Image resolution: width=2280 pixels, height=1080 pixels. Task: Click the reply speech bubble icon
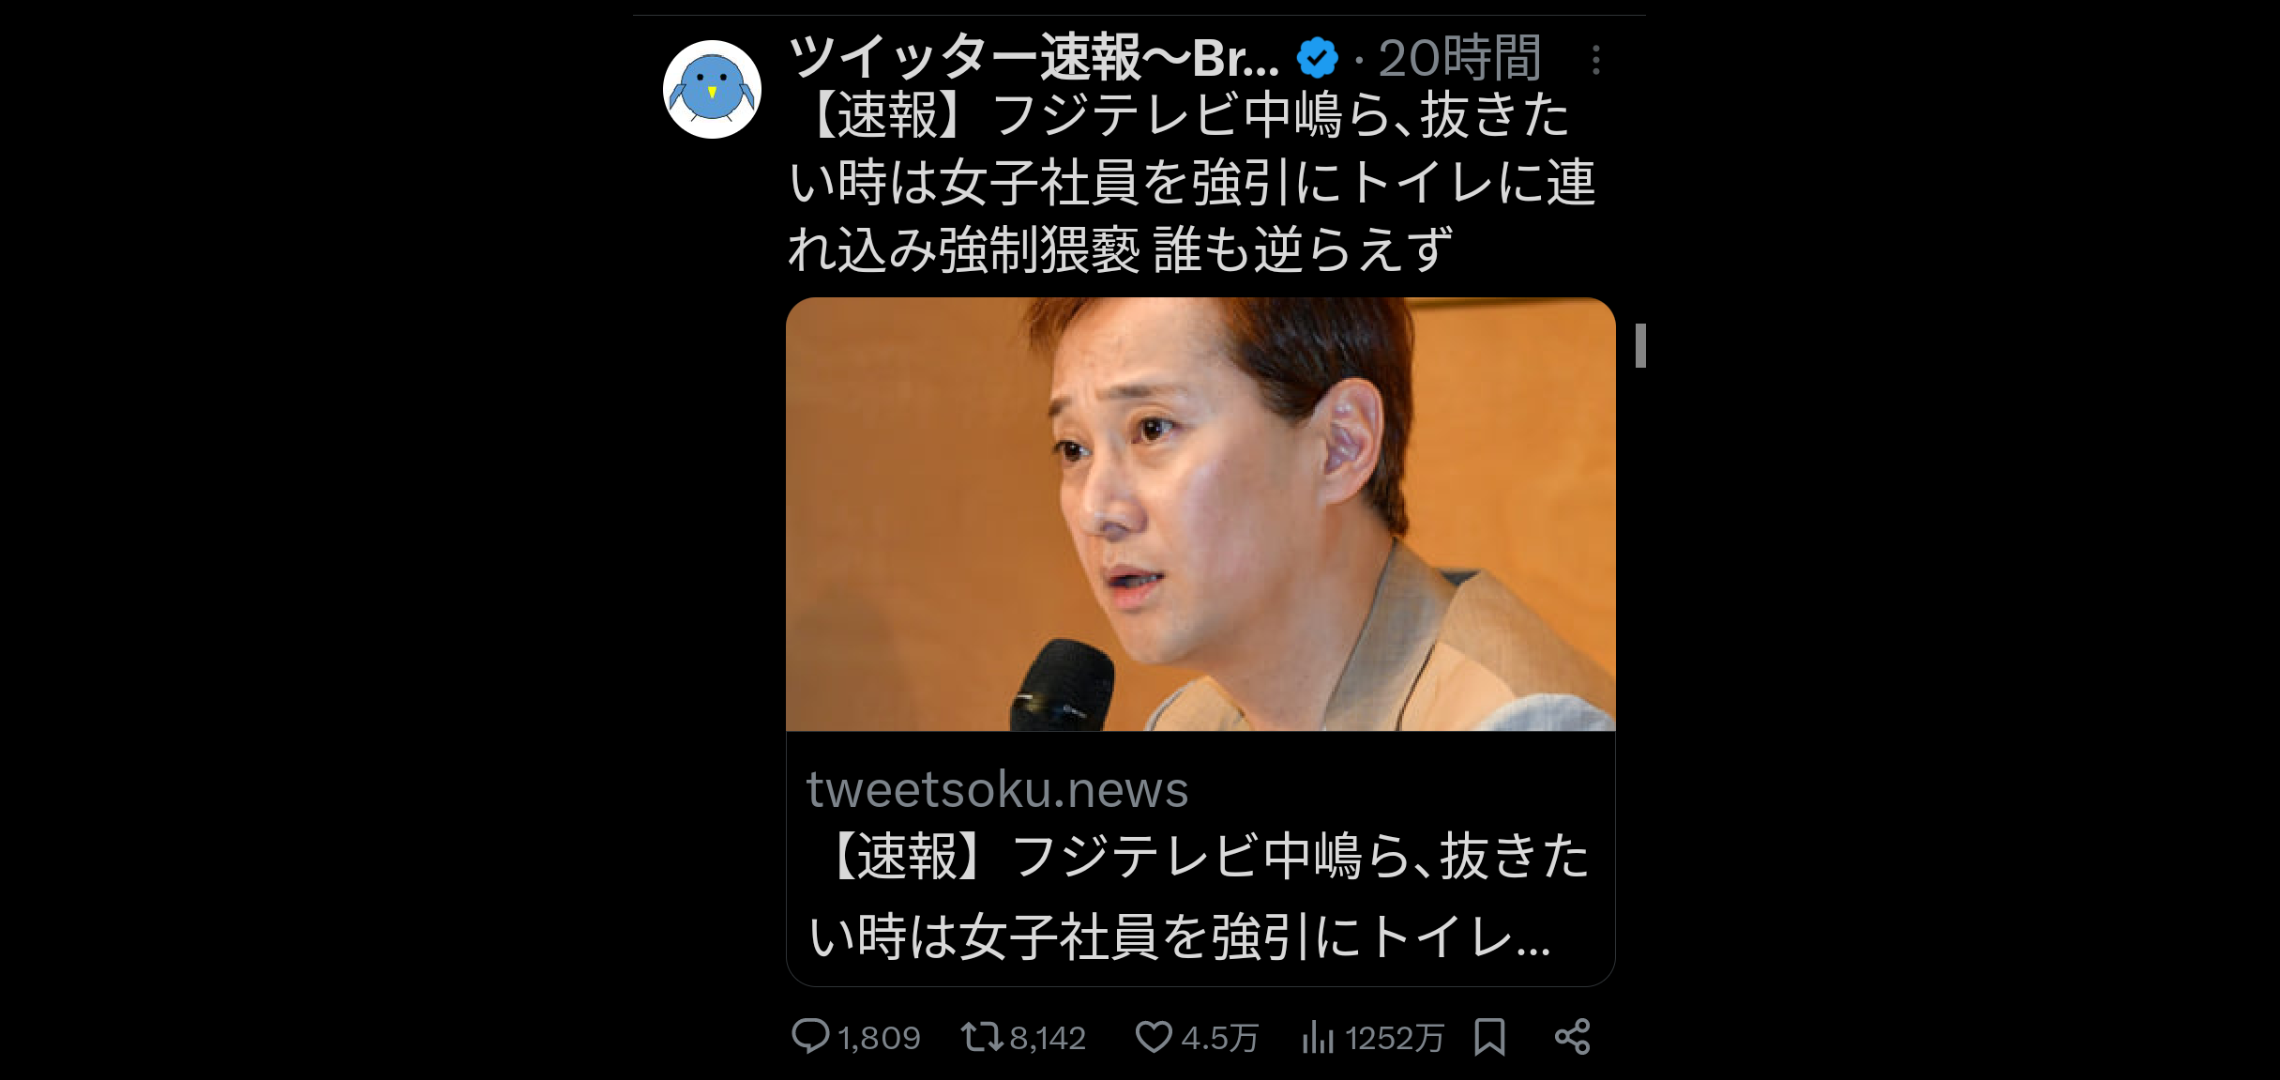pos(810,1036)
